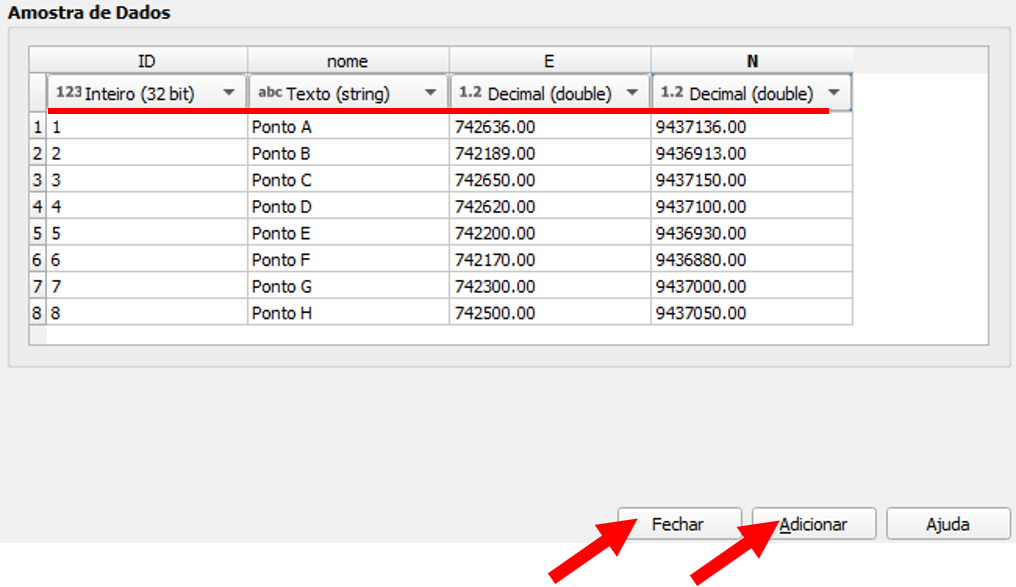Open the E column Decimal (double) dropdown

(x=549, y=93)
